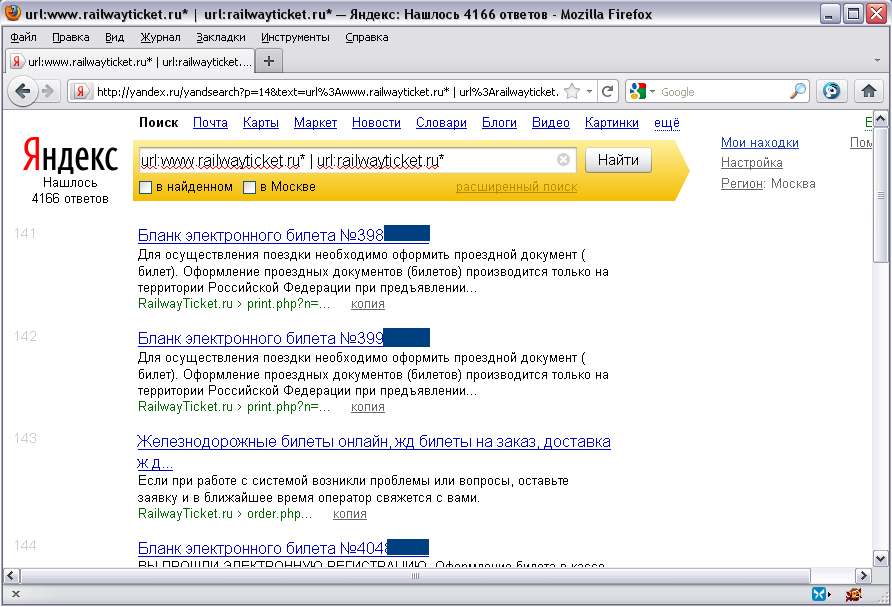Screen dimensions: 892x607
Task: Click the Google search magnifier icon
Action: coord(798,91)
